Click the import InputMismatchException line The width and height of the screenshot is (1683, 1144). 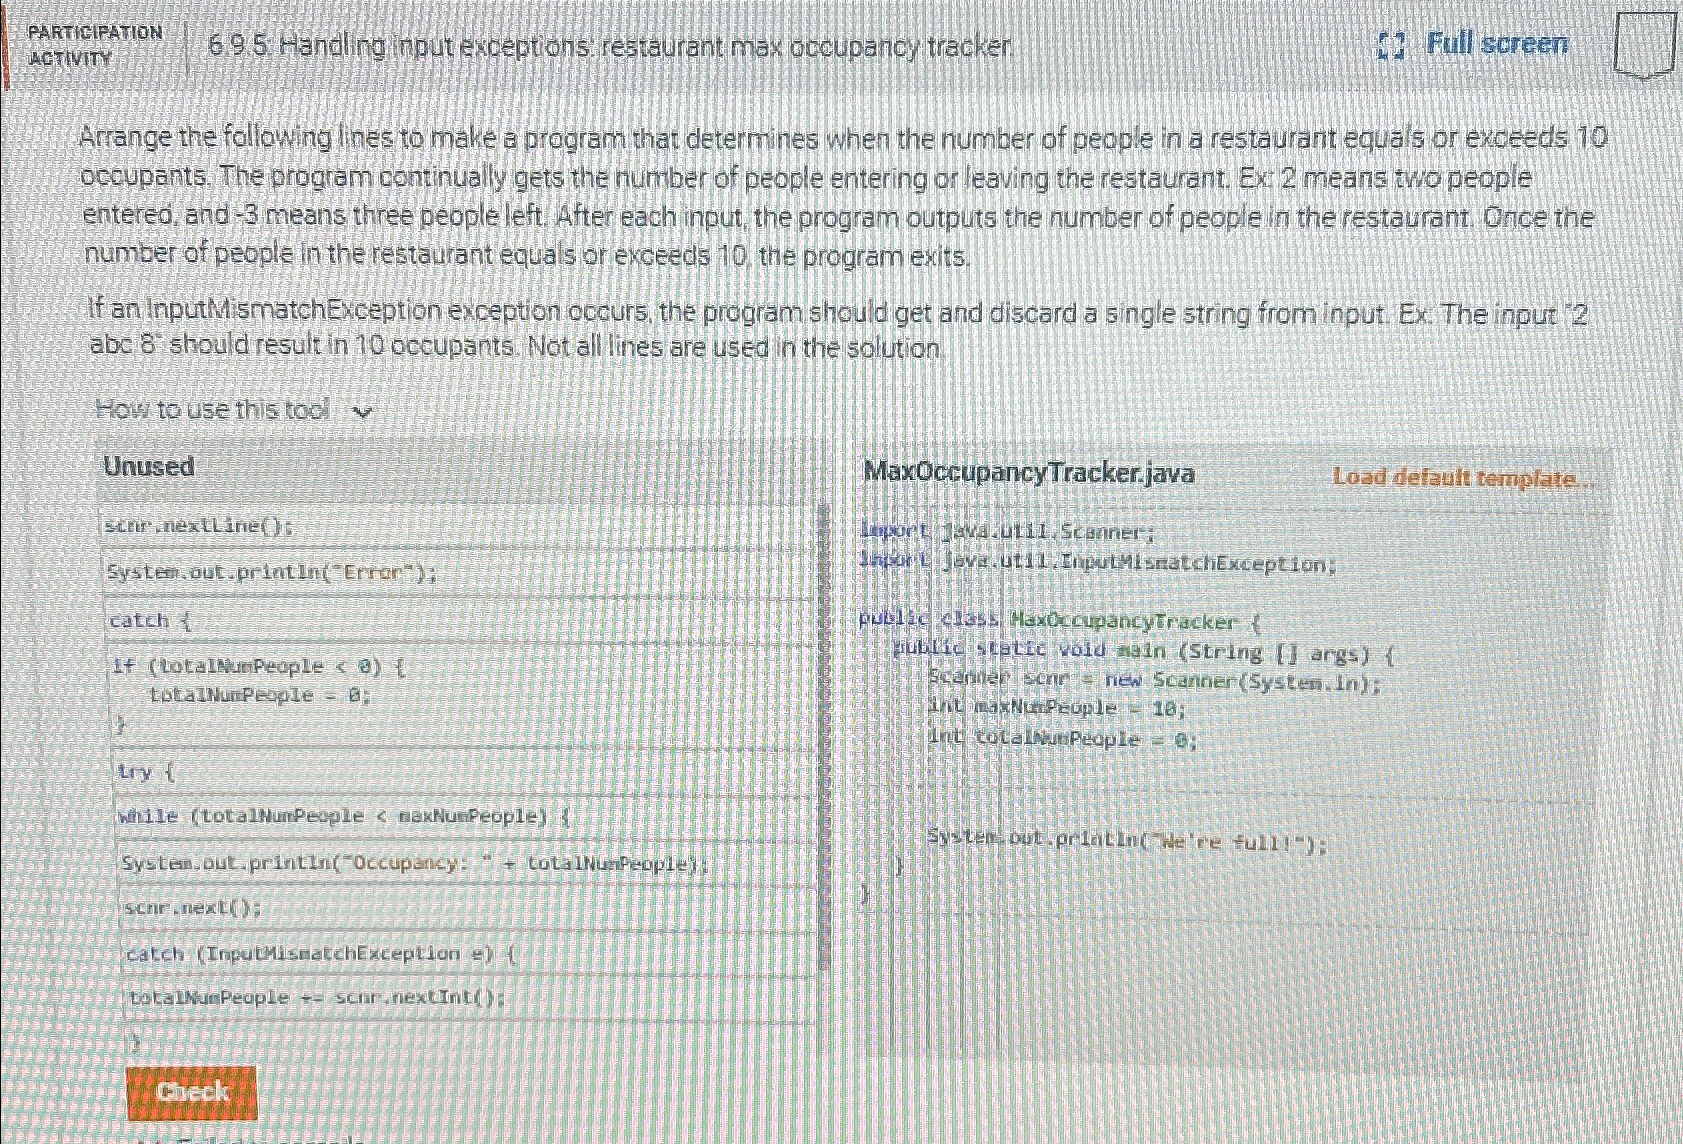[1098, 563]
